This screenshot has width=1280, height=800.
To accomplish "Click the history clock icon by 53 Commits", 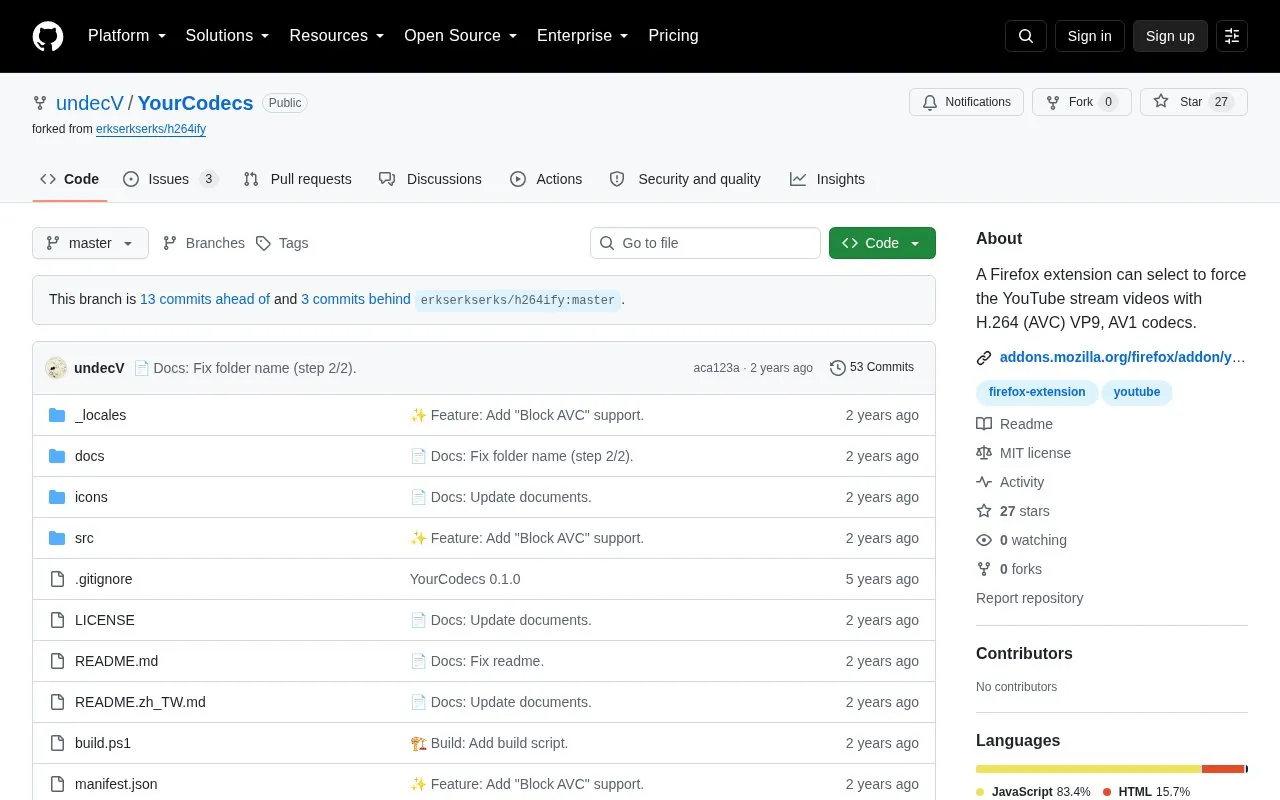I will pyautogui.click(x=838, y=368).
